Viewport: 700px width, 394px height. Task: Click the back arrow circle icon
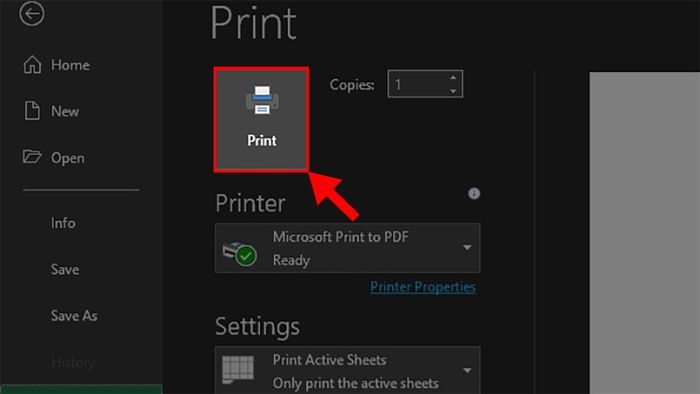(32, 13)
